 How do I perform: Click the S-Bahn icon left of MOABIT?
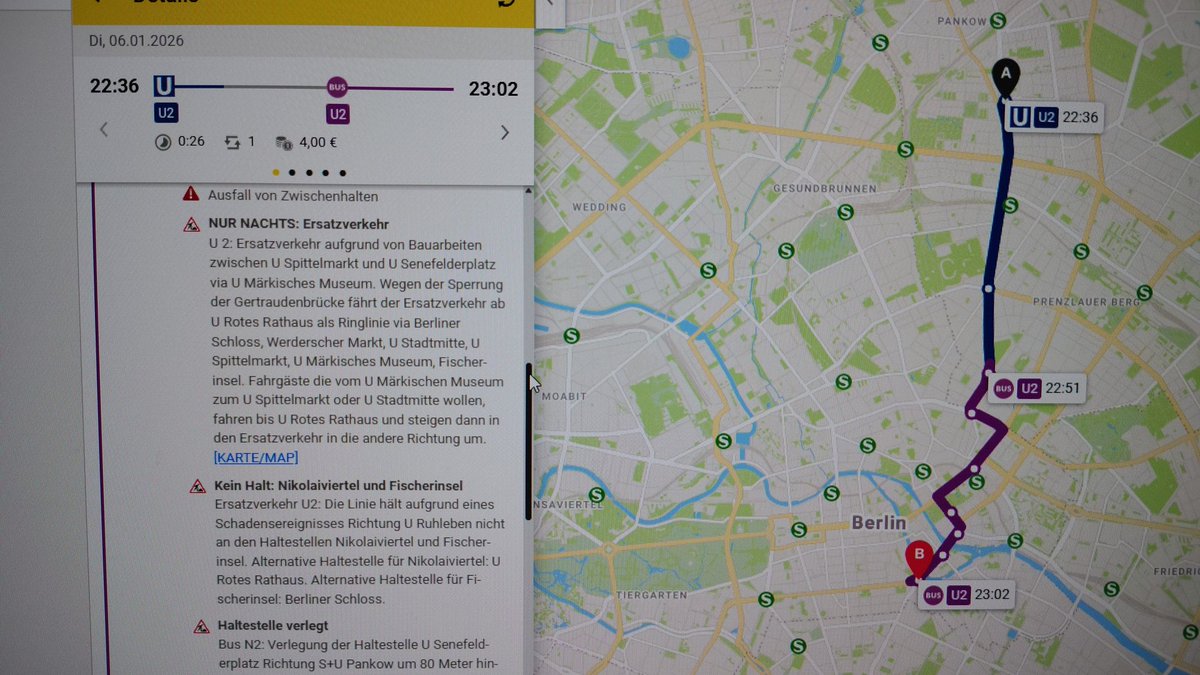[x=571, y=336]
